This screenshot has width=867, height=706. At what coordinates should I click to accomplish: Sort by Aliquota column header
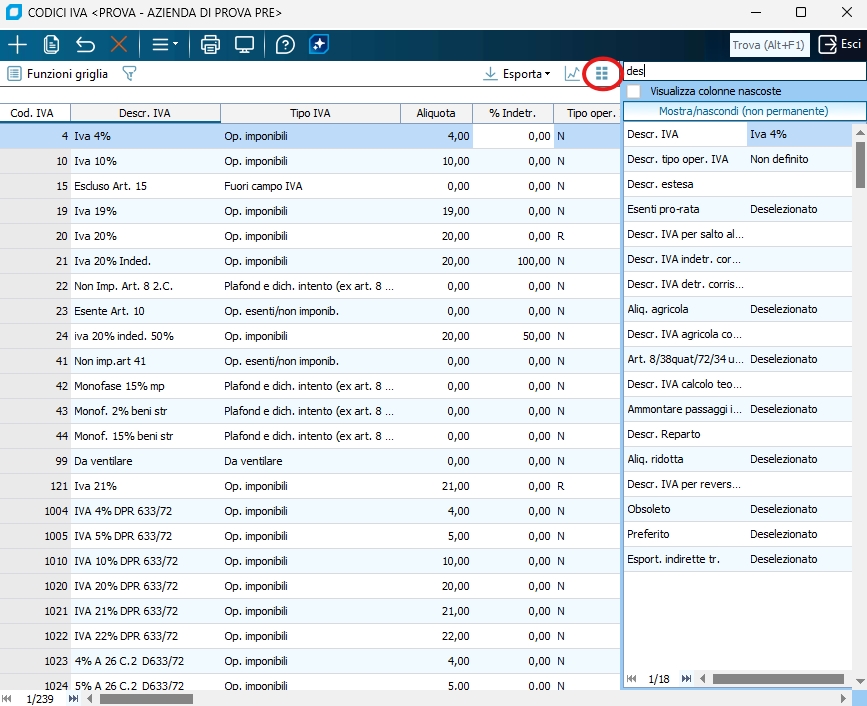coord(436,113)
